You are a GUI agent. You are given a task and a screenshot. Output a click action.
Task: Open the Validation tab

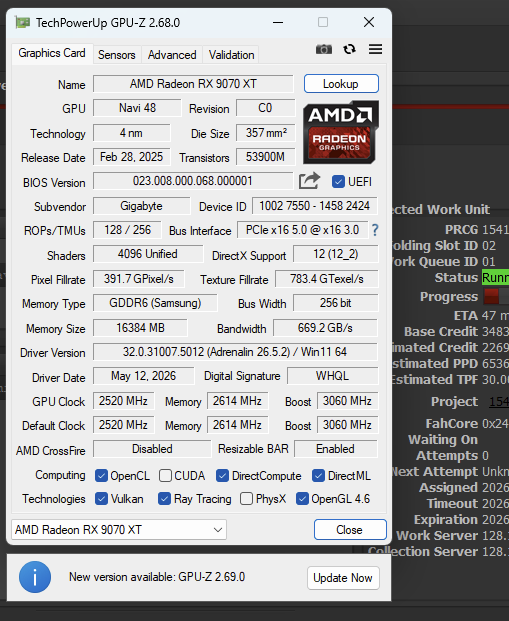point(231,55)
